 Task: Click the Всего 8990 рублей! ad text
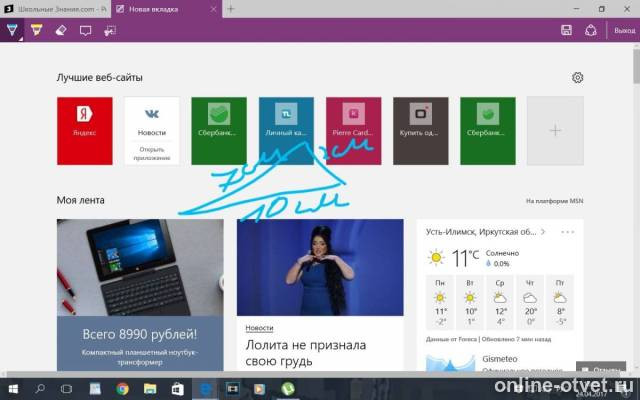[140, 334]
